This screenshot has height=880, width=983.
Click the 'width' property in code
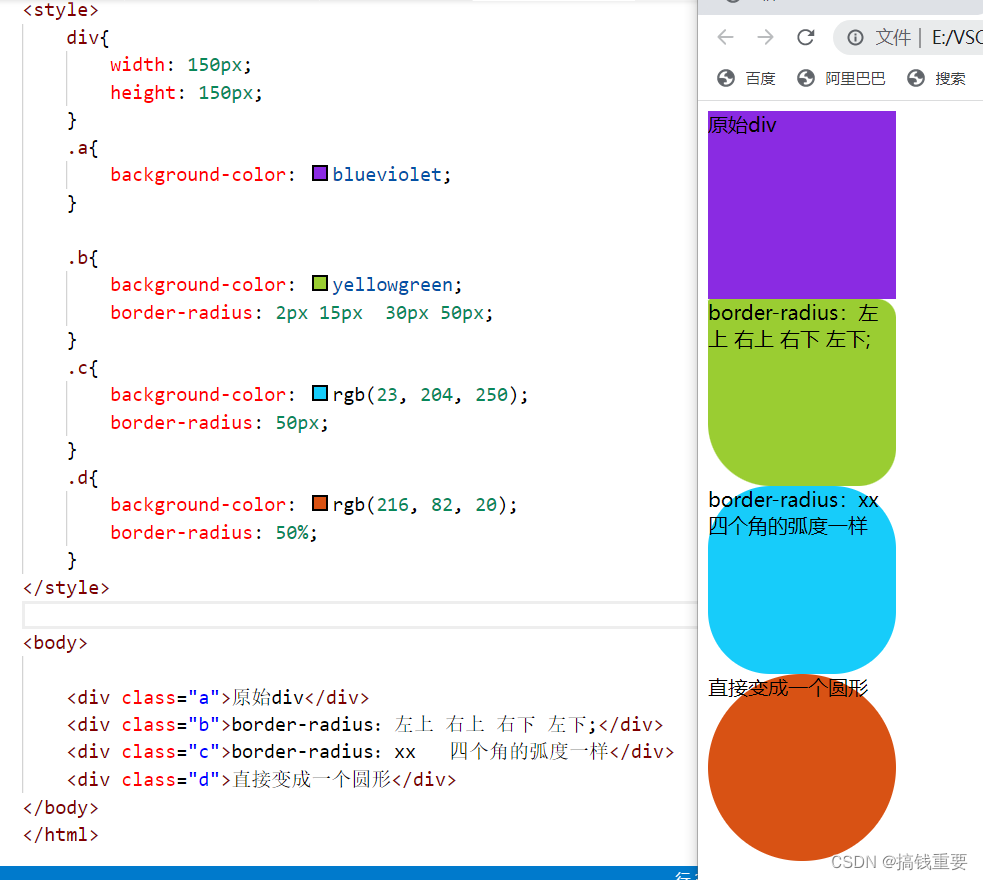click(x=137, y=65)
